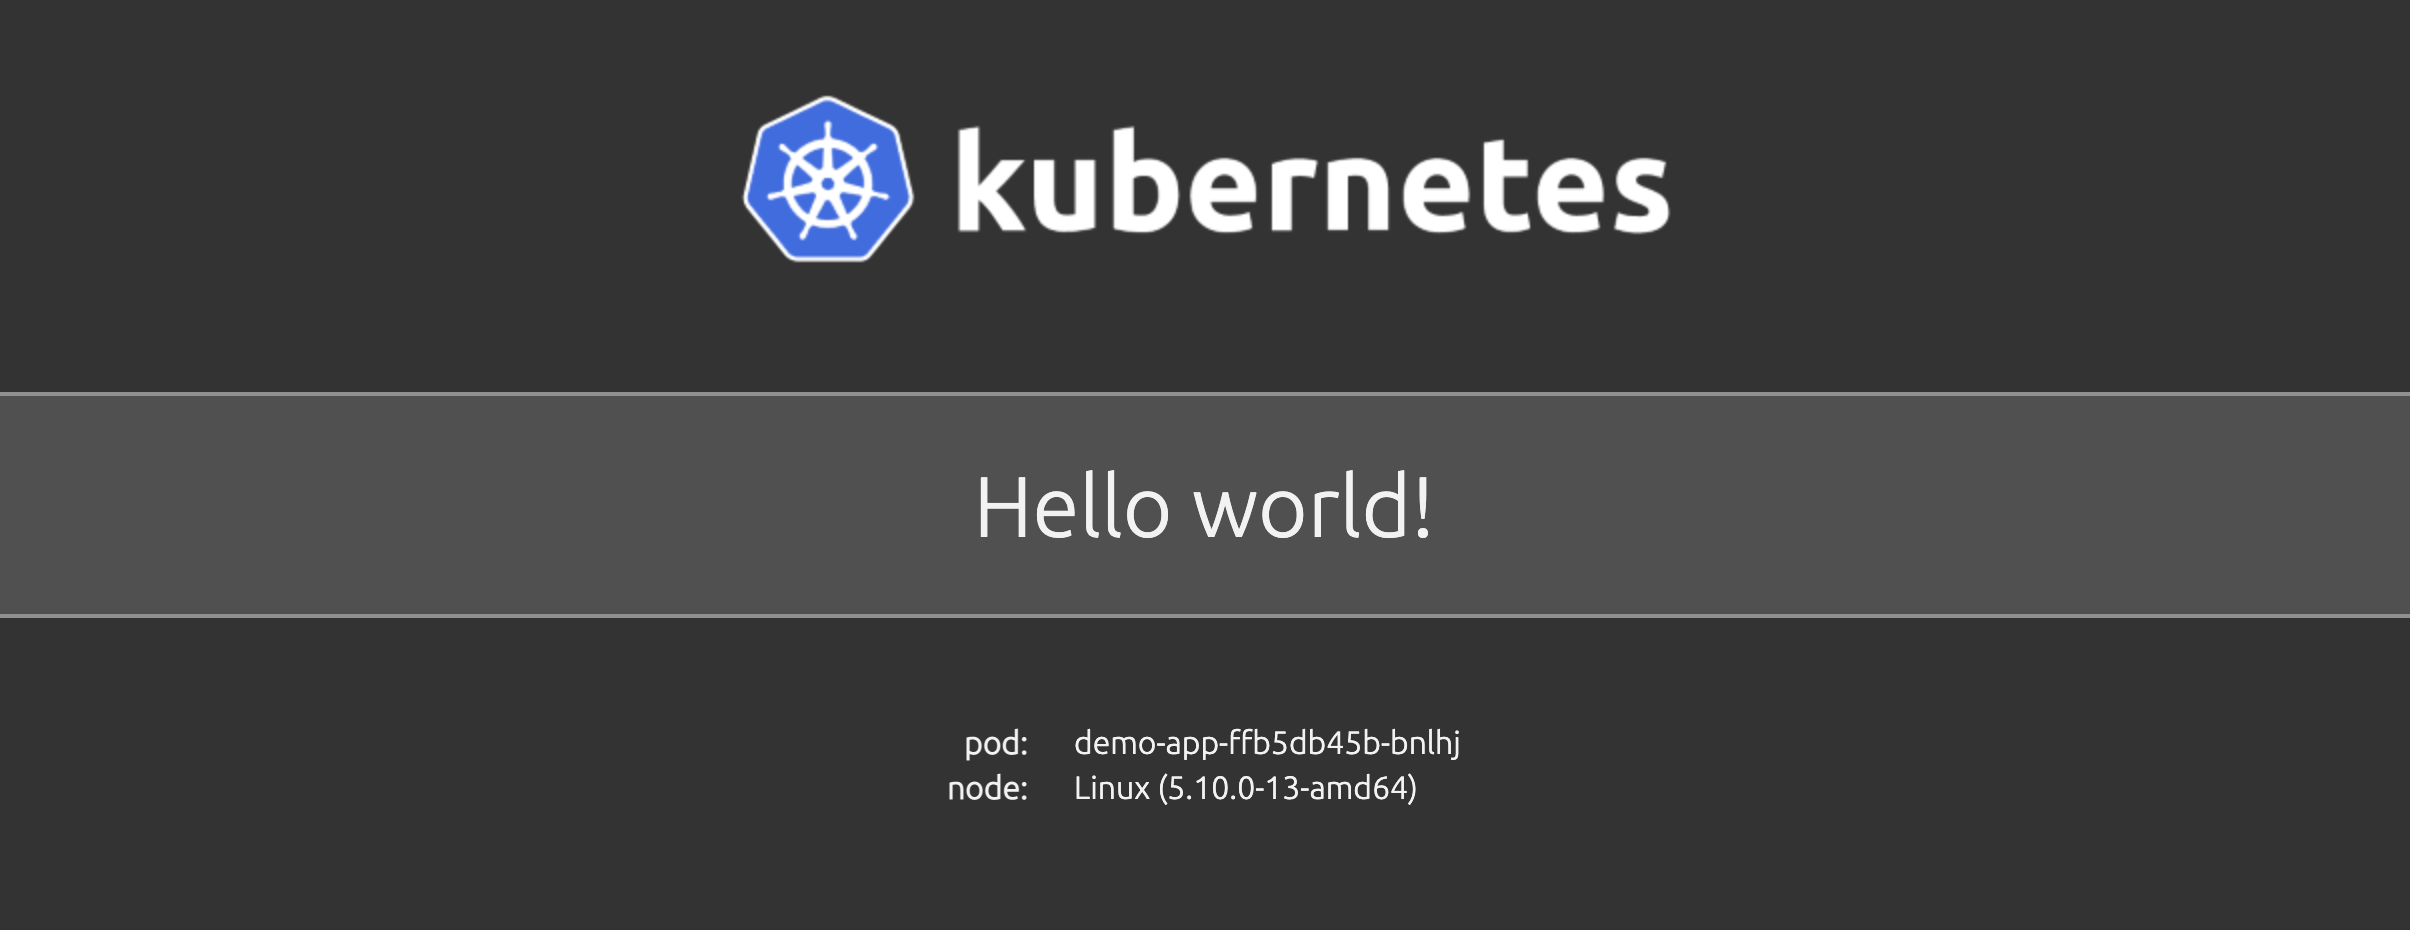Select the node value Linux (5.10.0-13-amd64)
The height and width of the screenshot is (930, 2410).
[x=1245, y=789]
